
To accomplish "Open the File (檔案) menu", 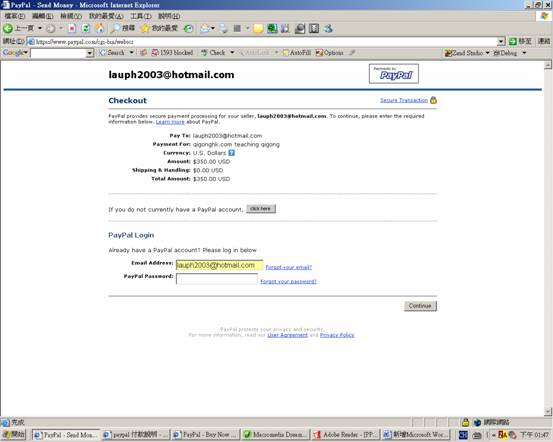I will [x=14, y=16].
